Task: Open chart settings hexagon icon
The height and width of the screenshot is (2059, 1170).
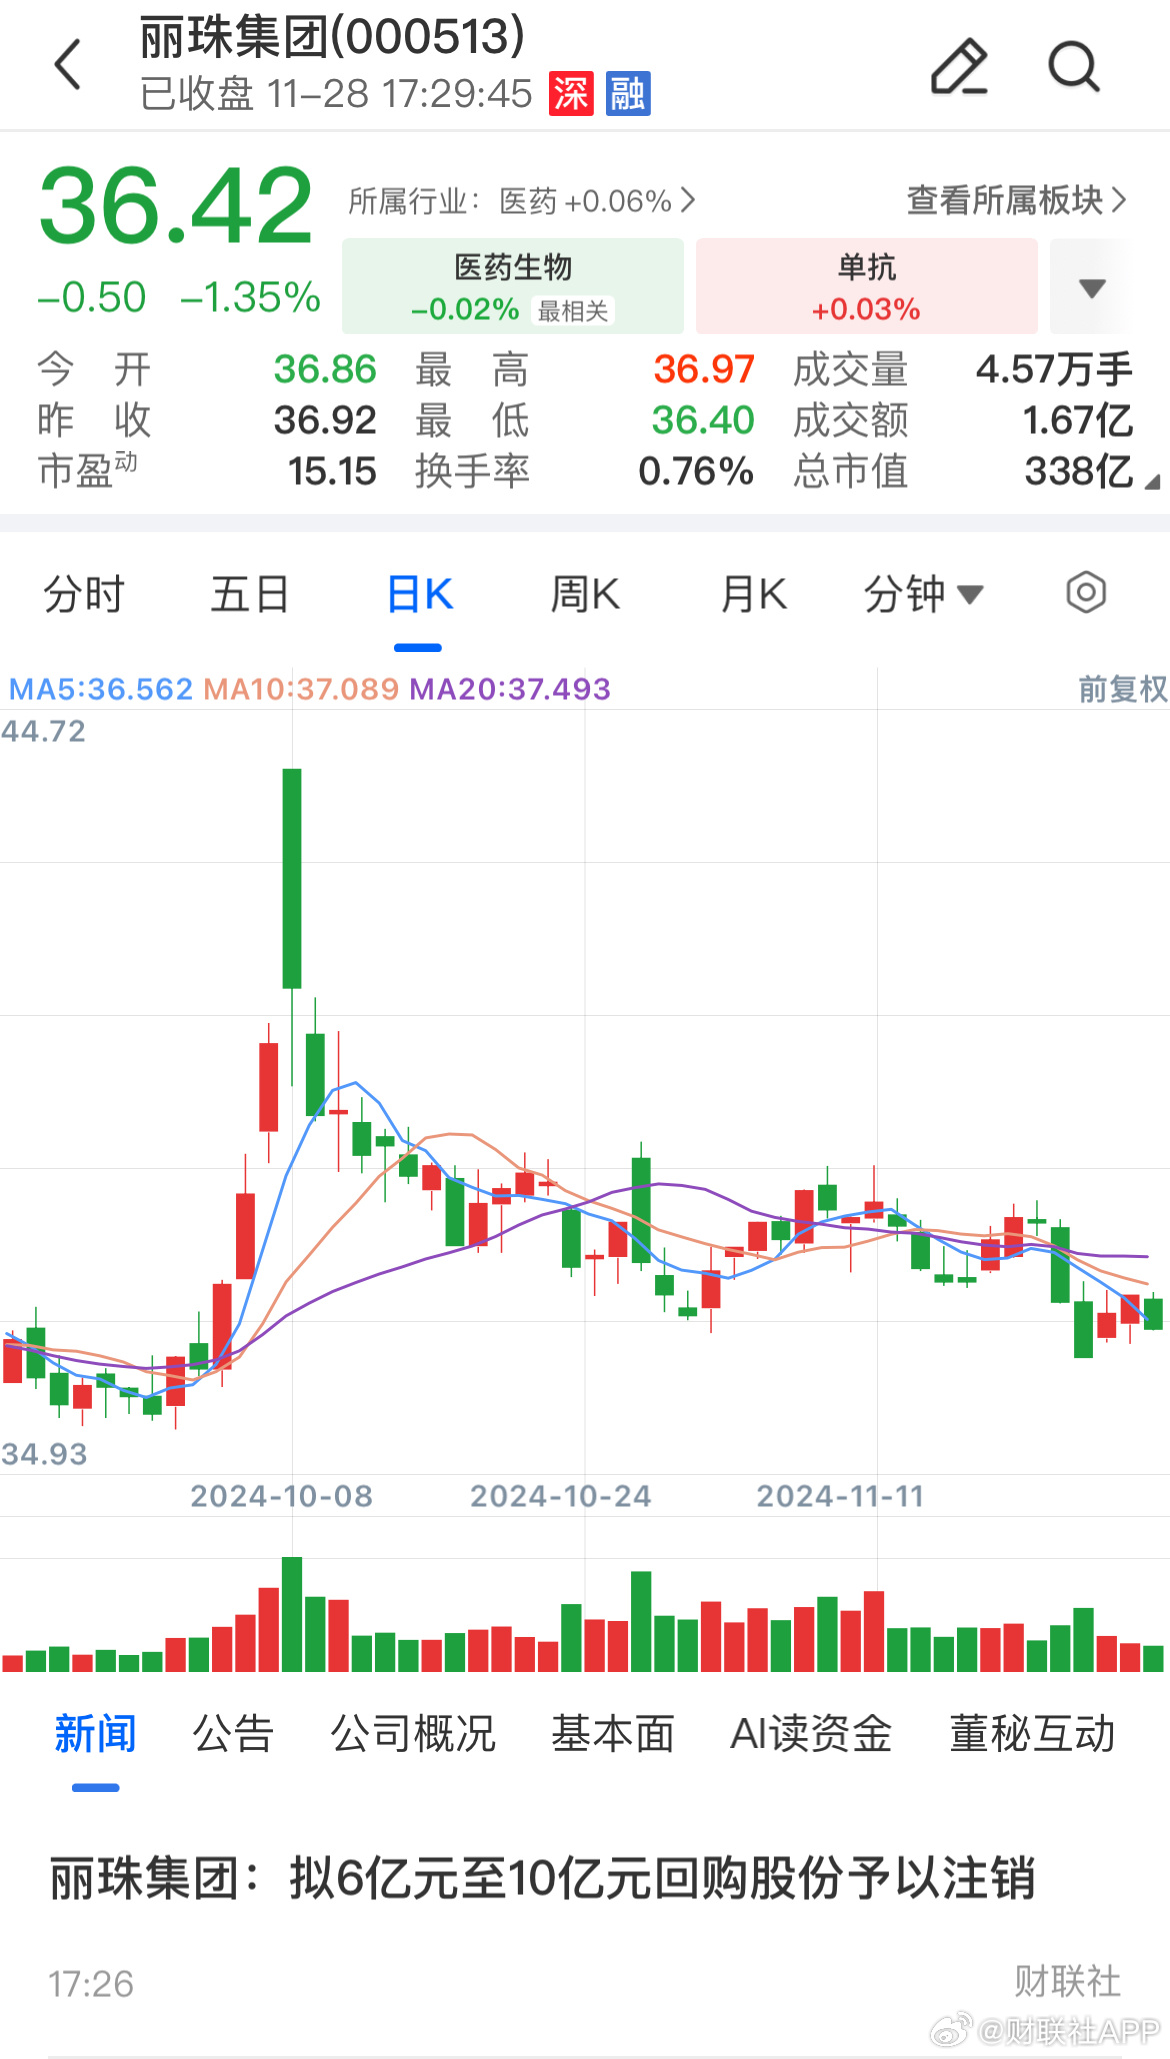Action: [x=1085, y=593]
